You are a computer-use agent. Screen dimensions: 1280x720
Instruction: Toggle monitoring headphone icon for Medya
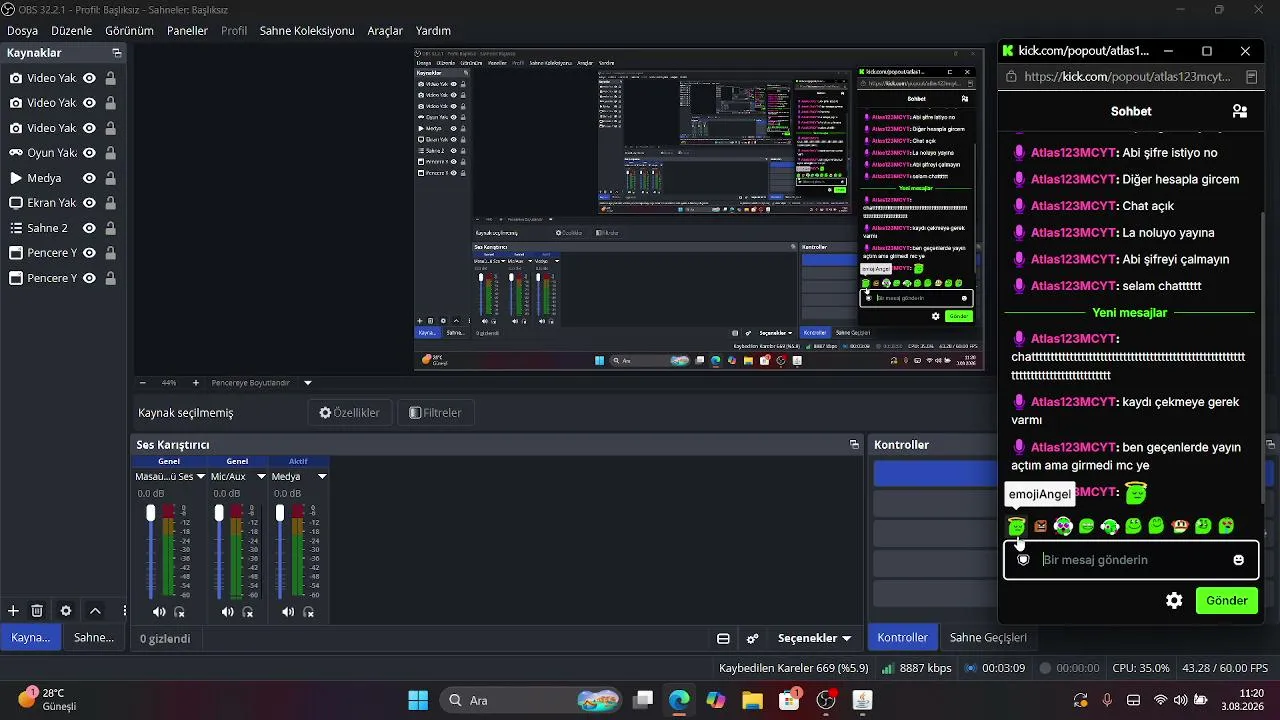tap(308, 612)
